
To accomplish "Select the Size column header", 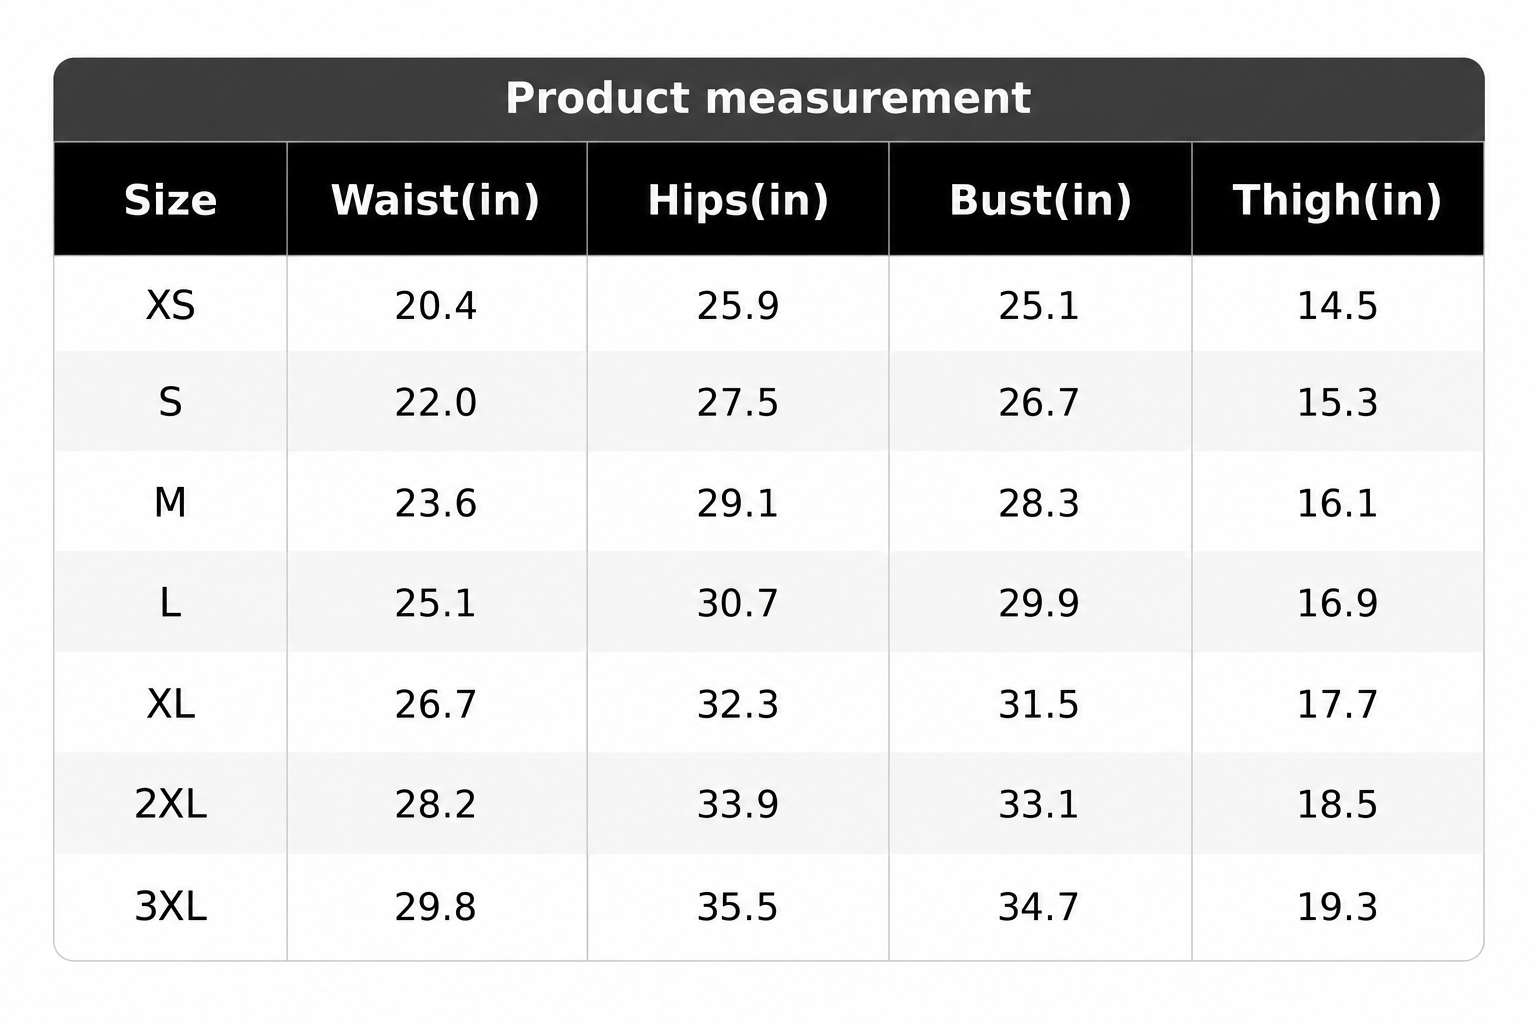I will coord(171,199).
